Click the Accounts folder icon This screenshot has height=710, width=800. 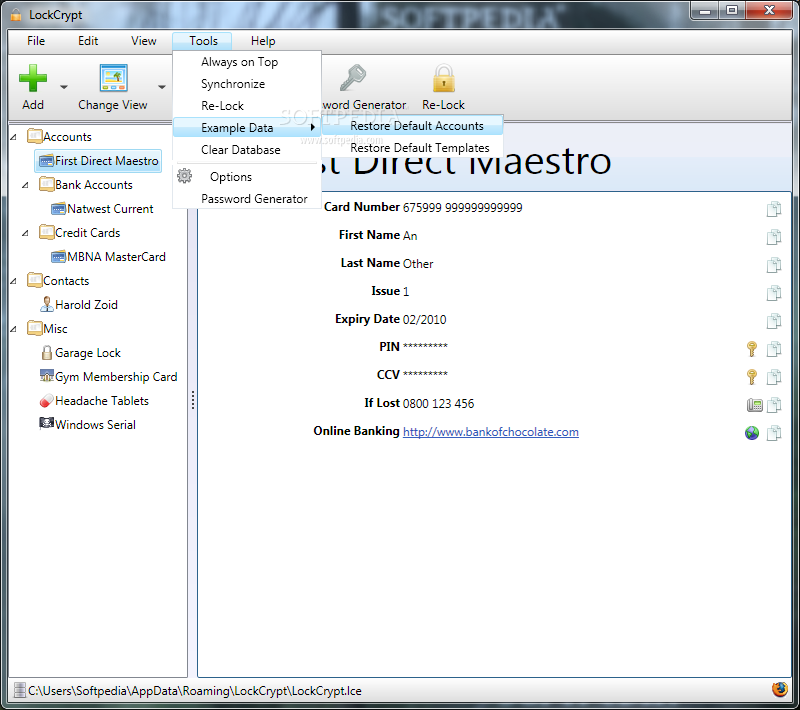[x=34, y=136]
